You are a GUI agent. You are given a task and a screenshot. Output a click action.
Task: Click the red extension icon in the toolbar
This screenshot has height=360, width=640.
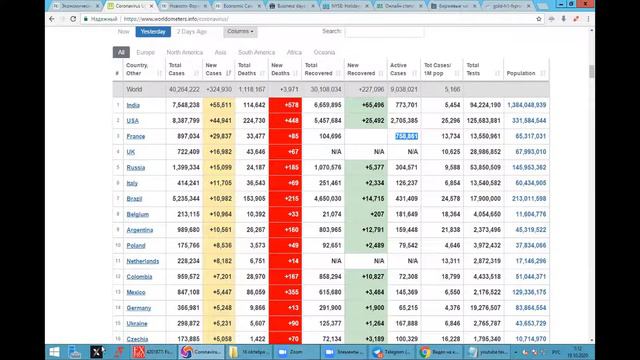pos(576,19)
